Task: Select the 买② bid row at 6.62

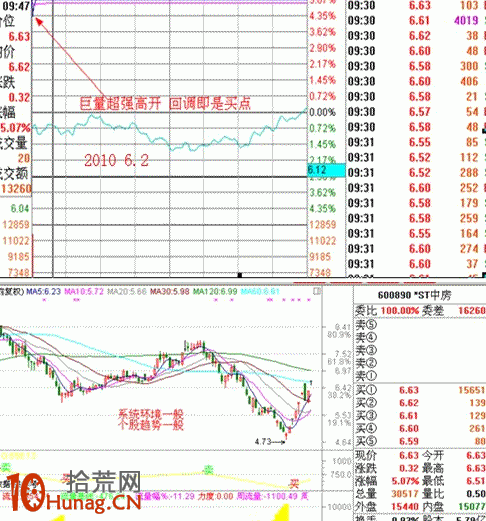Action: pos(420,403)
